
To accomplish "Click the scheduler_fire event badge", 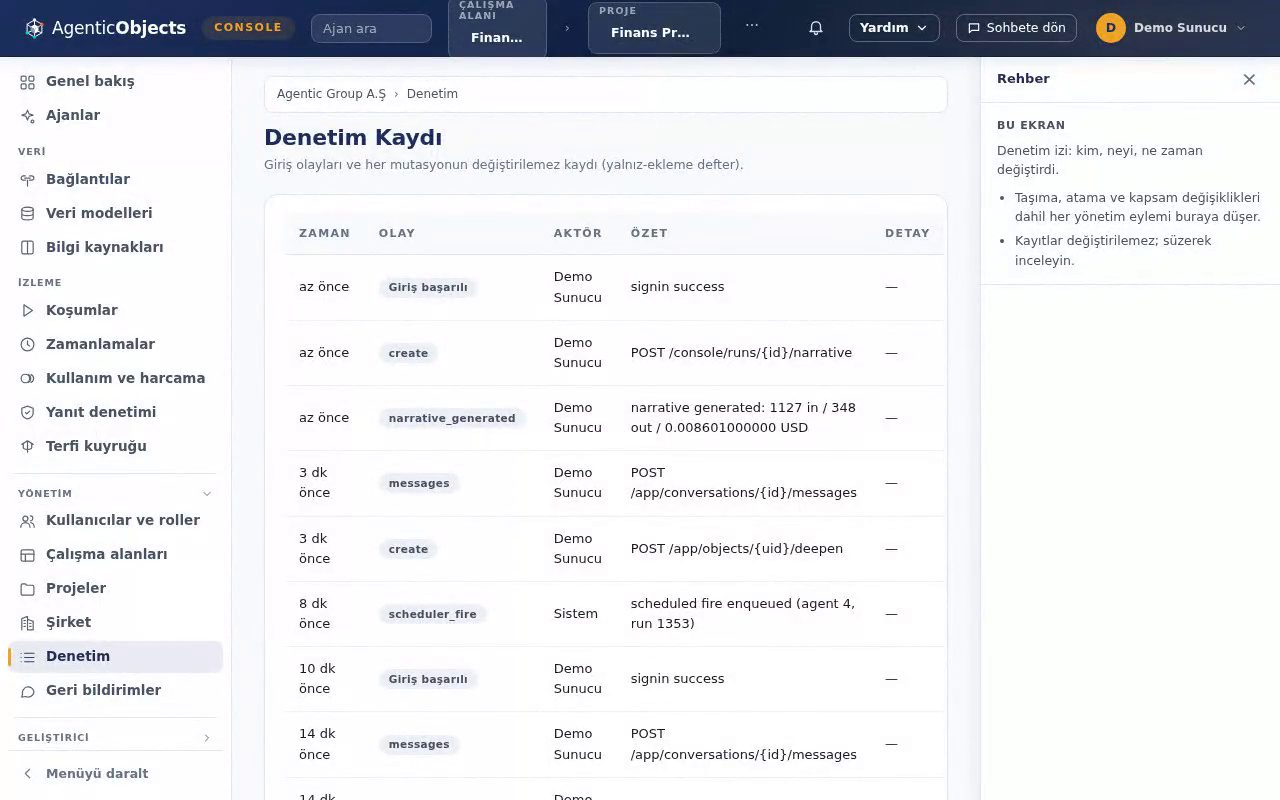I will (432, 614).
